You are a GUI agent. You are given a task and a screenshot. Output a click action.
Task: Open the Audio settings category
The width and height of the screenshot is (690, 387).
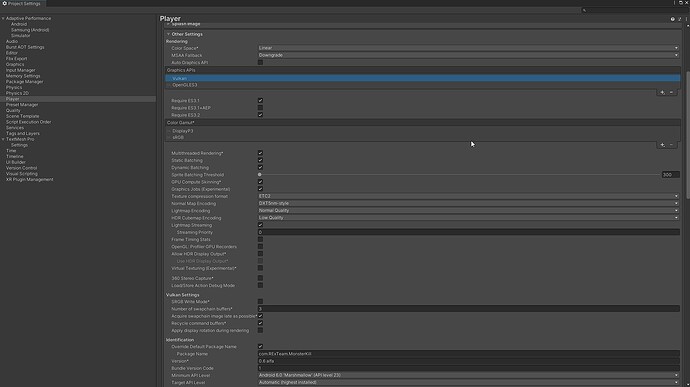pos(12,41)
